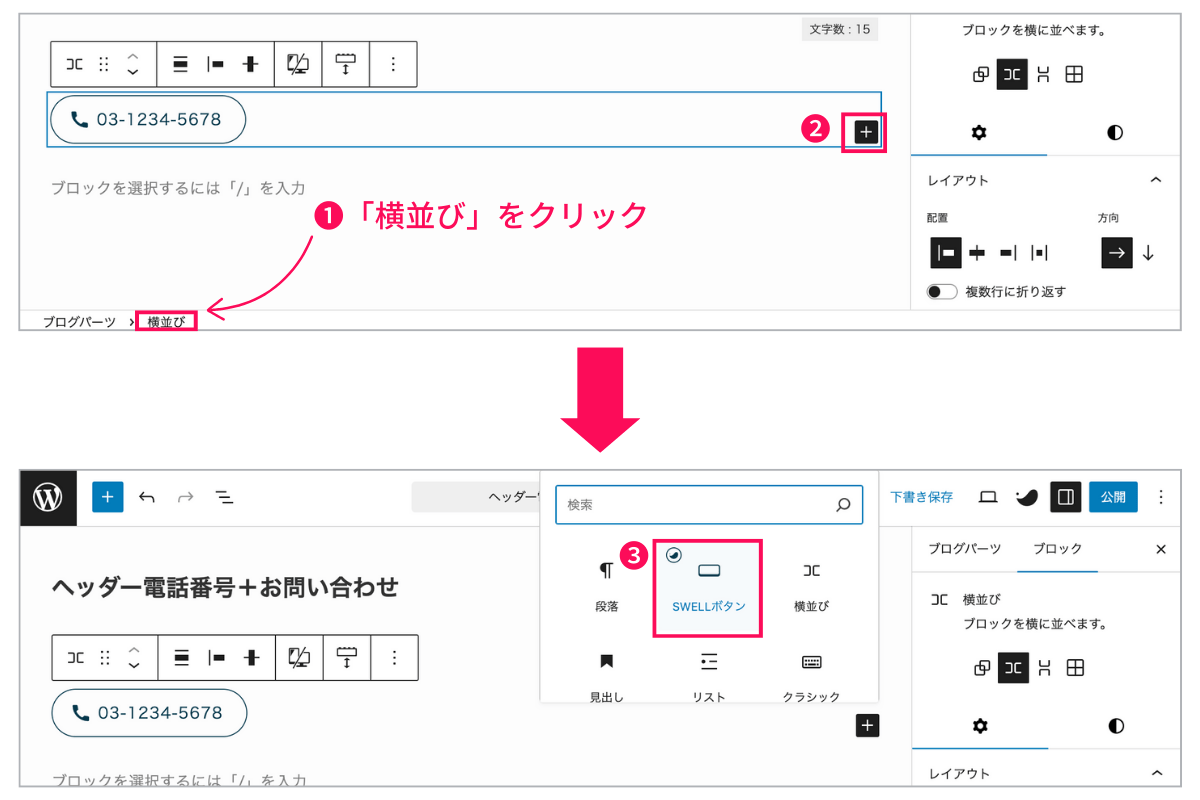Open alignment option in lower block toolbar
This screenshot has height=800, width=1200.
[182, 657]
